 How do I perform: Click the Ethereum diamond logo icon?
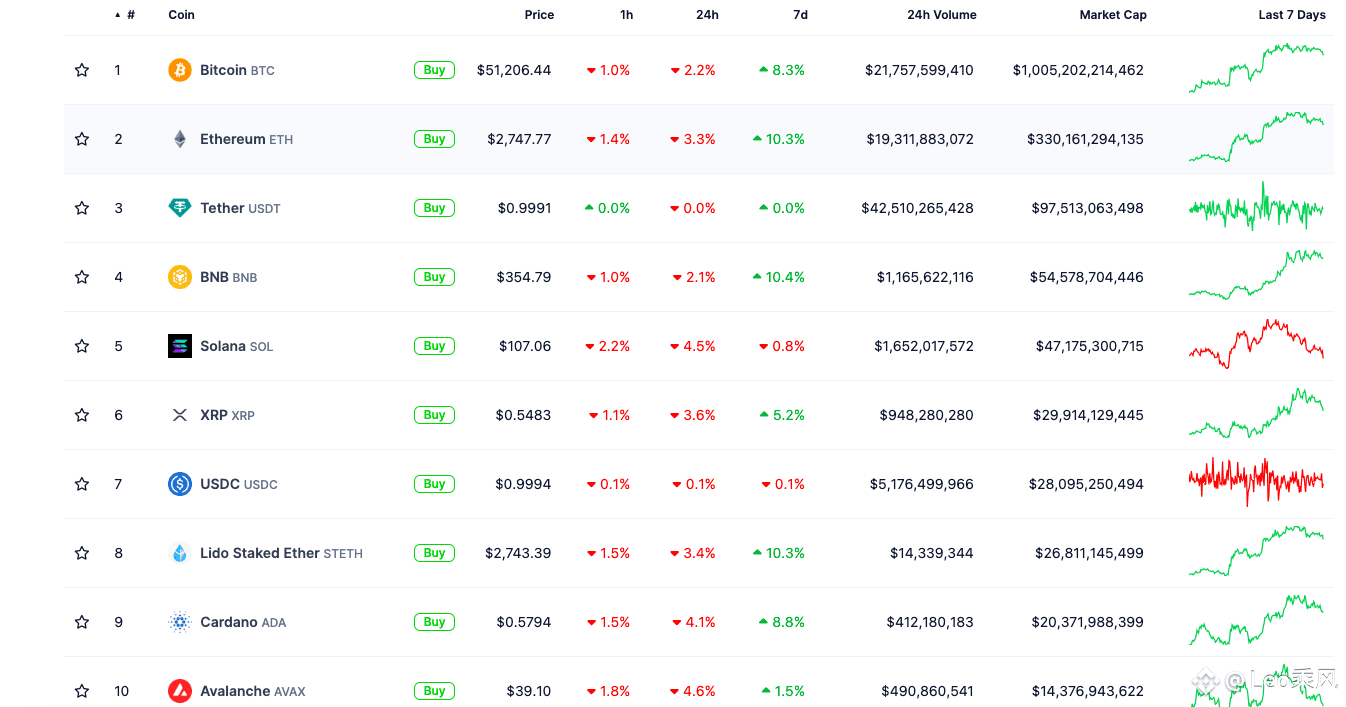(180, 139)
